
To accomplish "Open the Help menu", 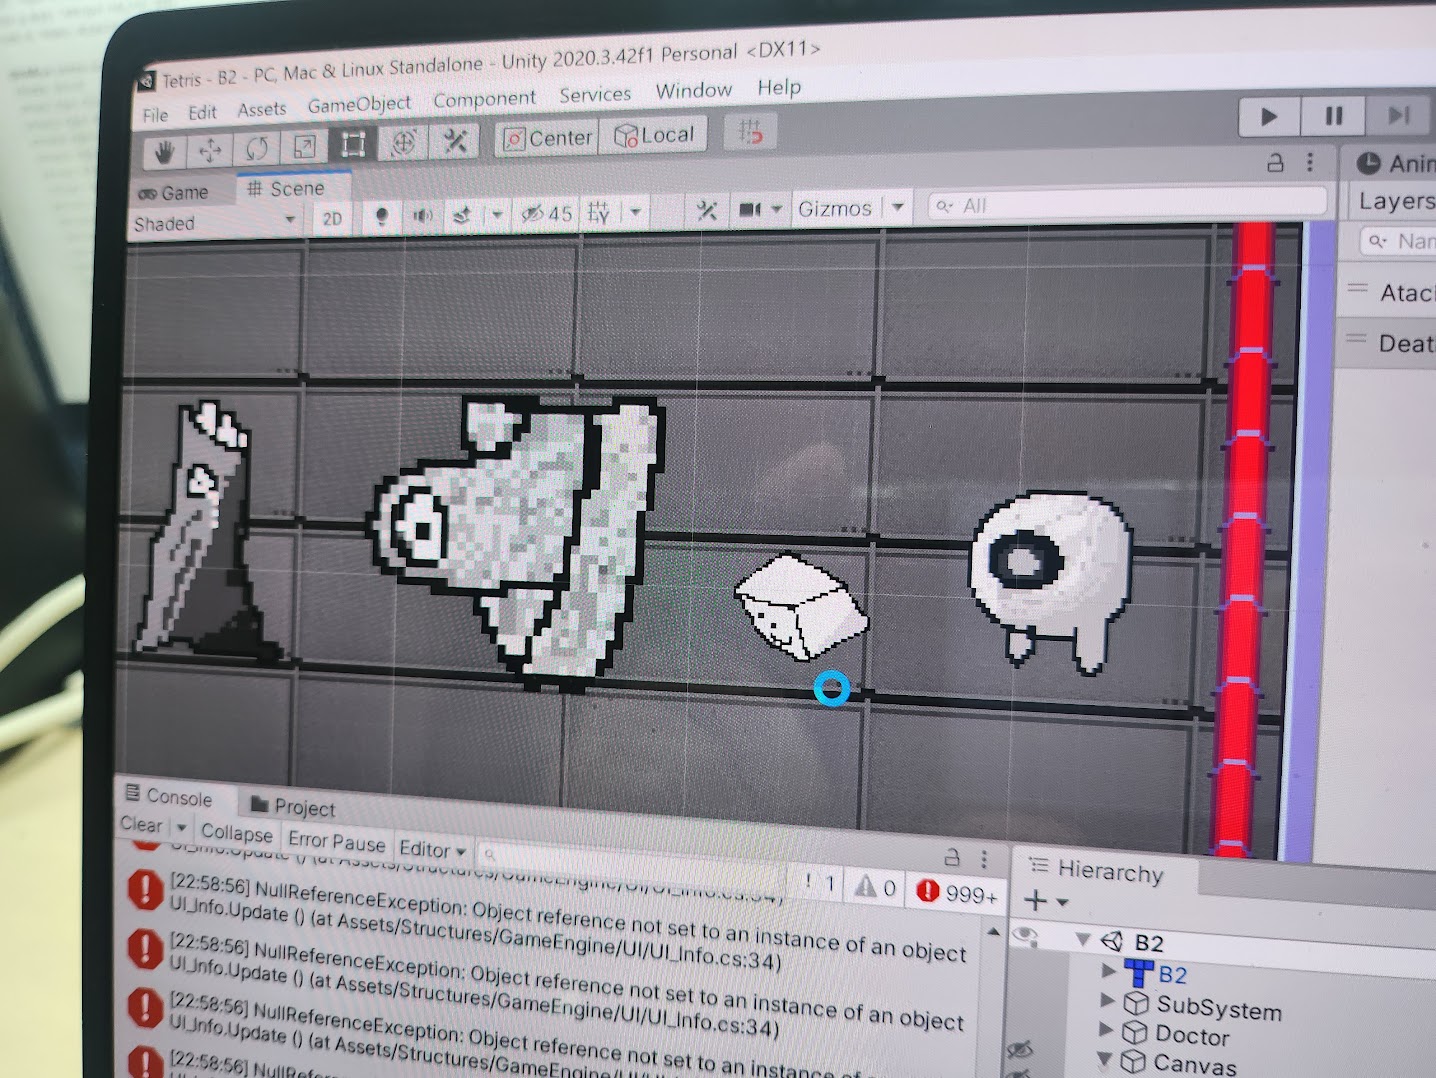I will point(779,87).
